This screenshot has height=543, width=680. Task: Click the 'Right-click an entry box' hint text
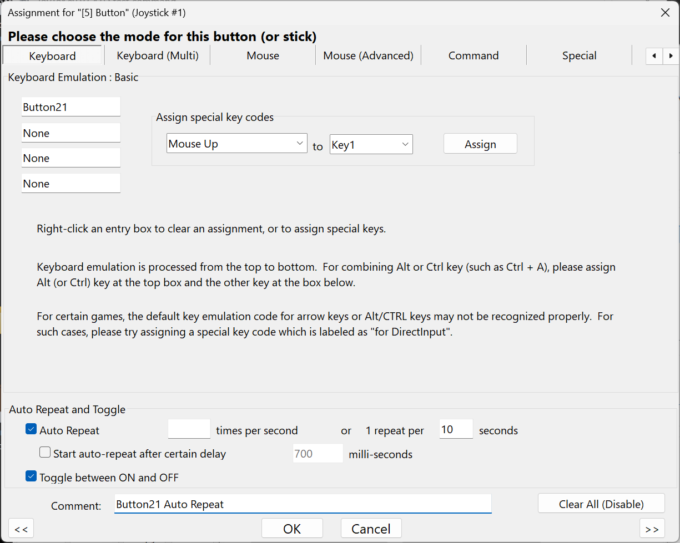coord(211,229)
